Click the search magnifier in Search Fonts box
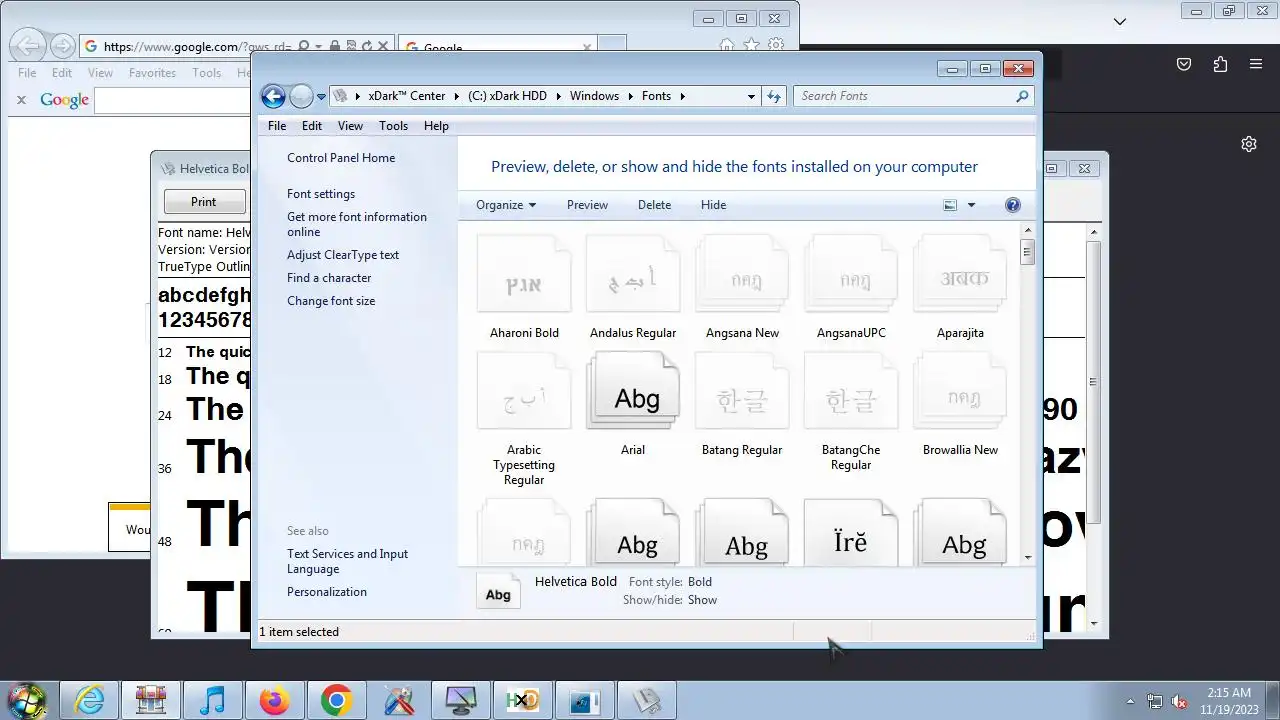The image size is (1280, 720). click(x=1022, y=96)
